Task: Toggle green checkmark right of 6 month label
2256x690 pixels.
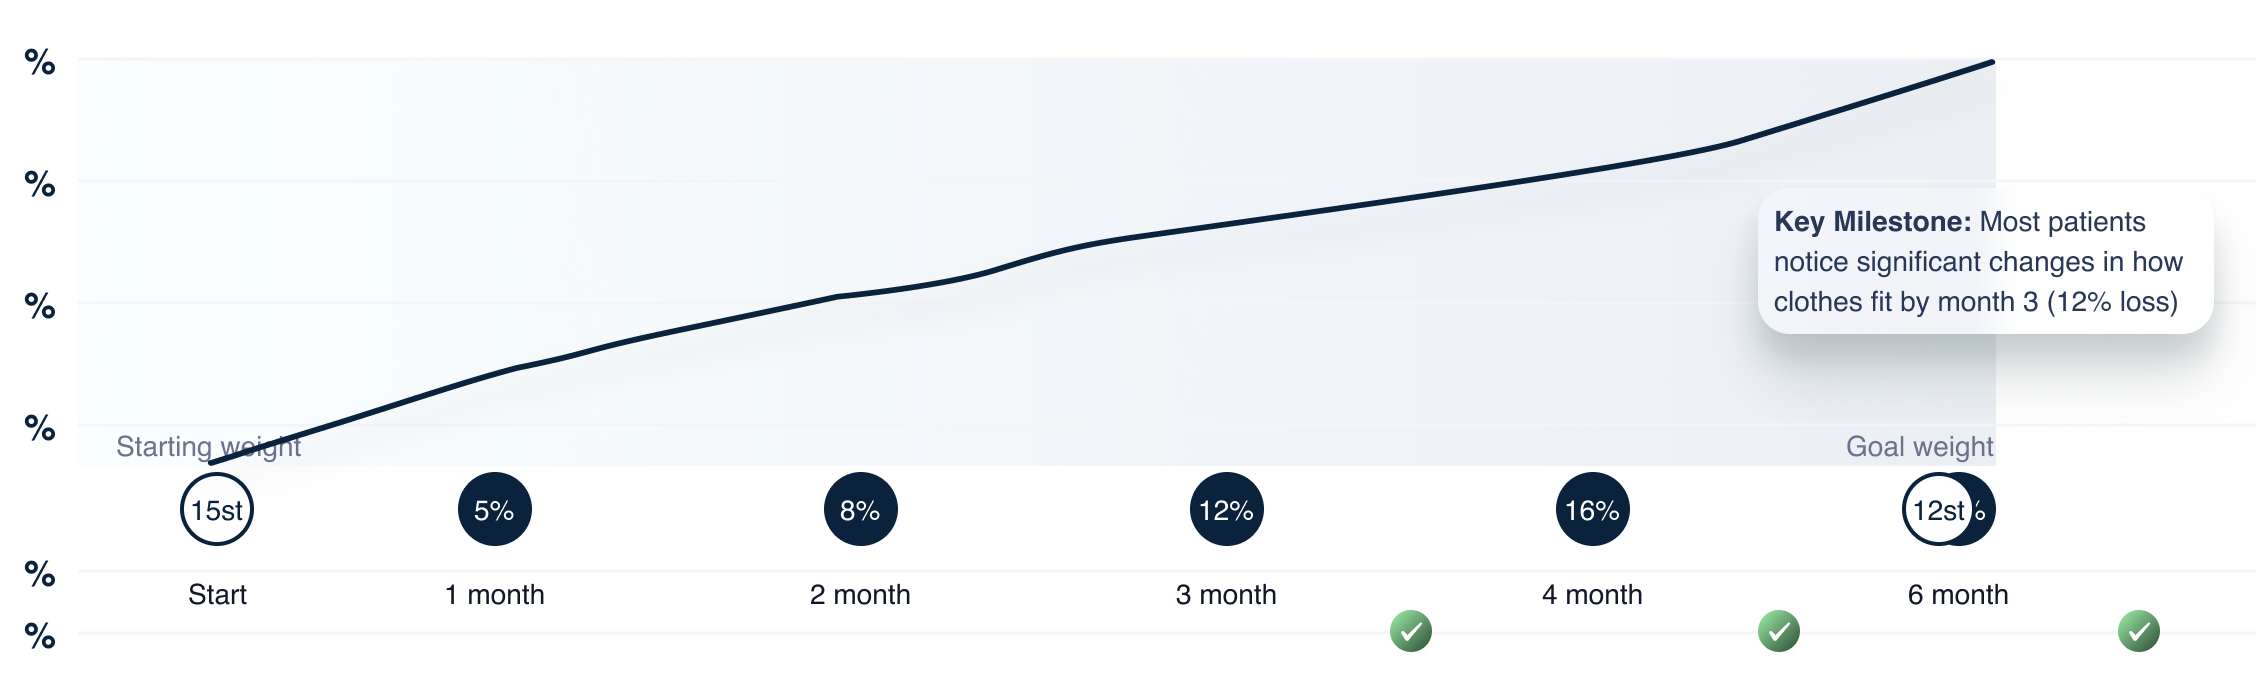Action: (x=2139, y=631)
